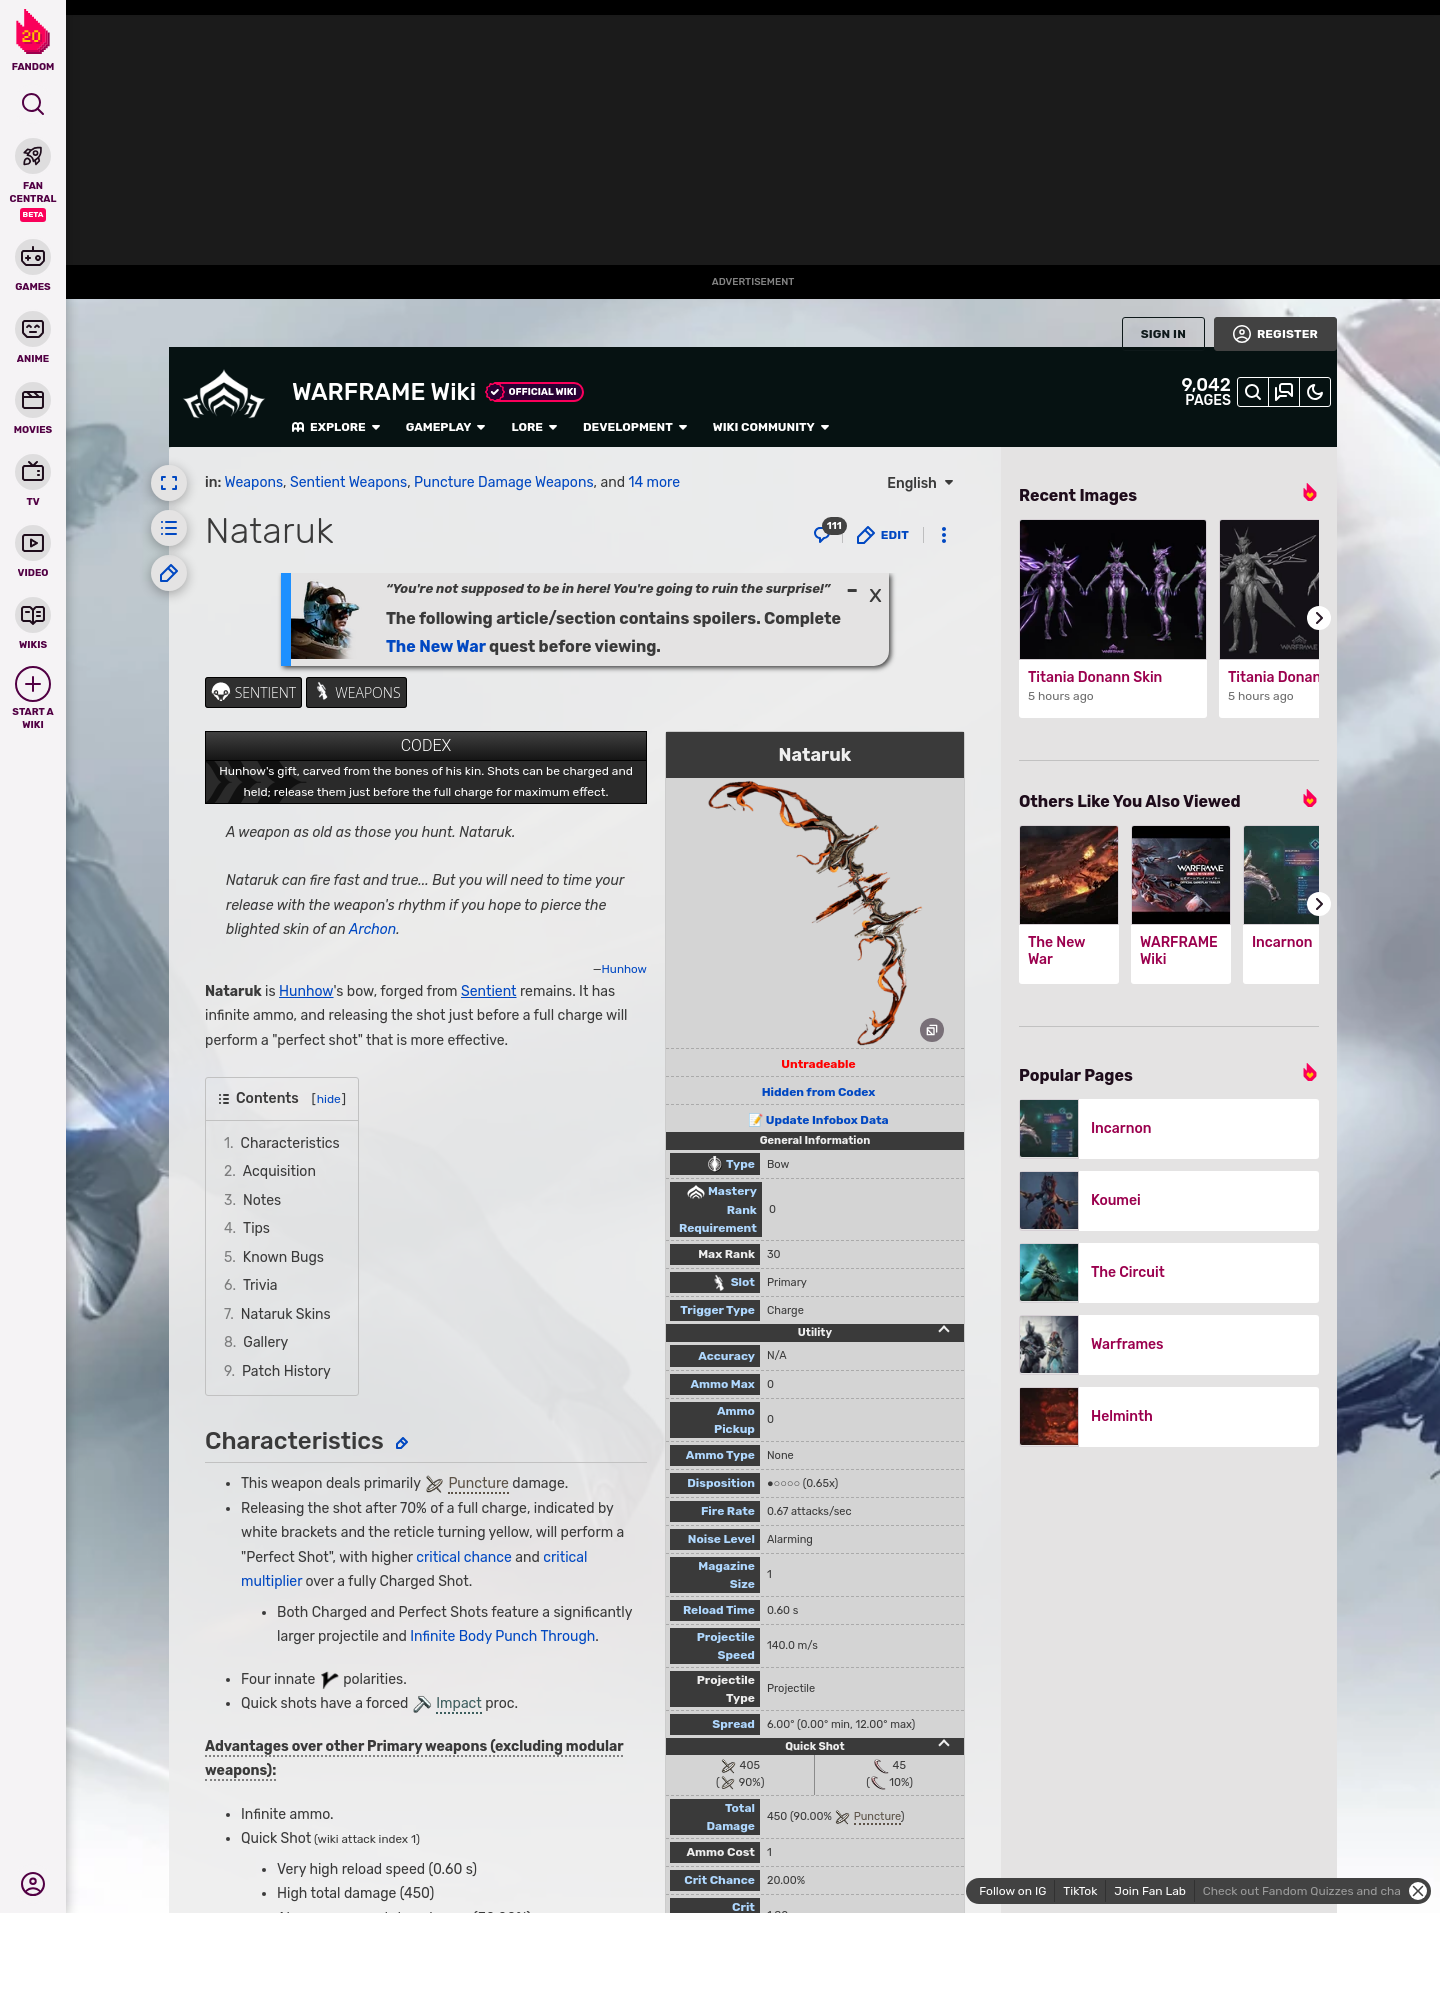Viewport: 1440px width, 2000px height.
Task: Open the 111 comments bubble
Action: (829, 531)
